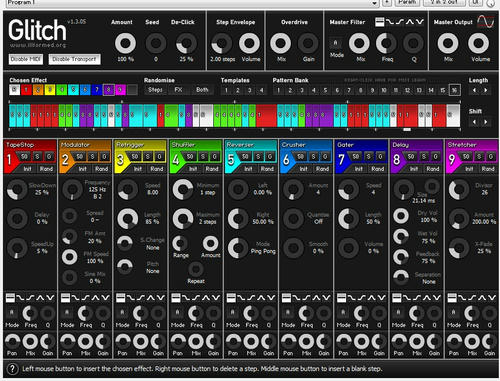500x381 pixels.
Task: Click Randomise Both button
Action: pyautogui.click(x=202, y=90)
